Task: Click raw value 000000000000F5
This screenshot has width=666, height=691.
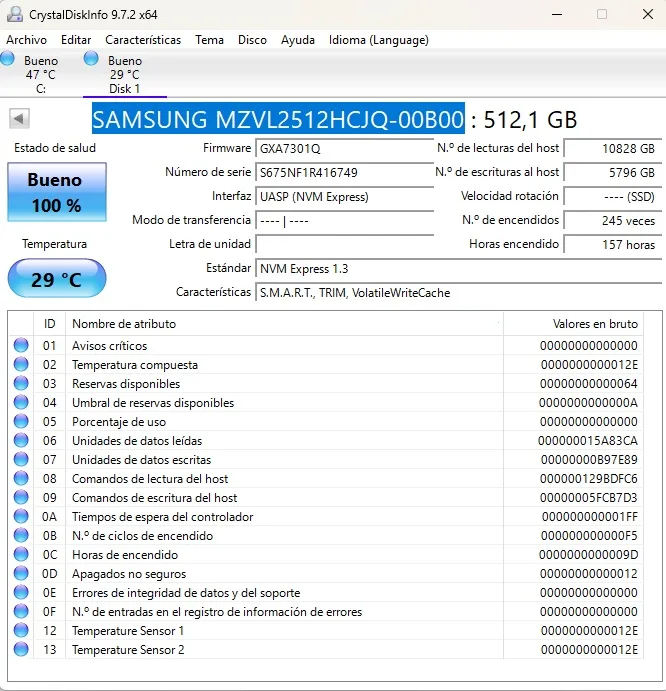Action: [589, 535]
